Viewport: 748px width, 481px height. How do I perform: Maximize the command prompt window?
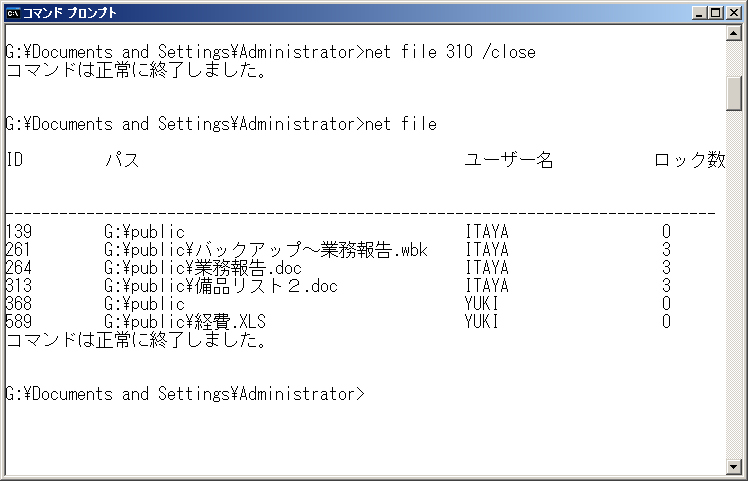point(716,13)
